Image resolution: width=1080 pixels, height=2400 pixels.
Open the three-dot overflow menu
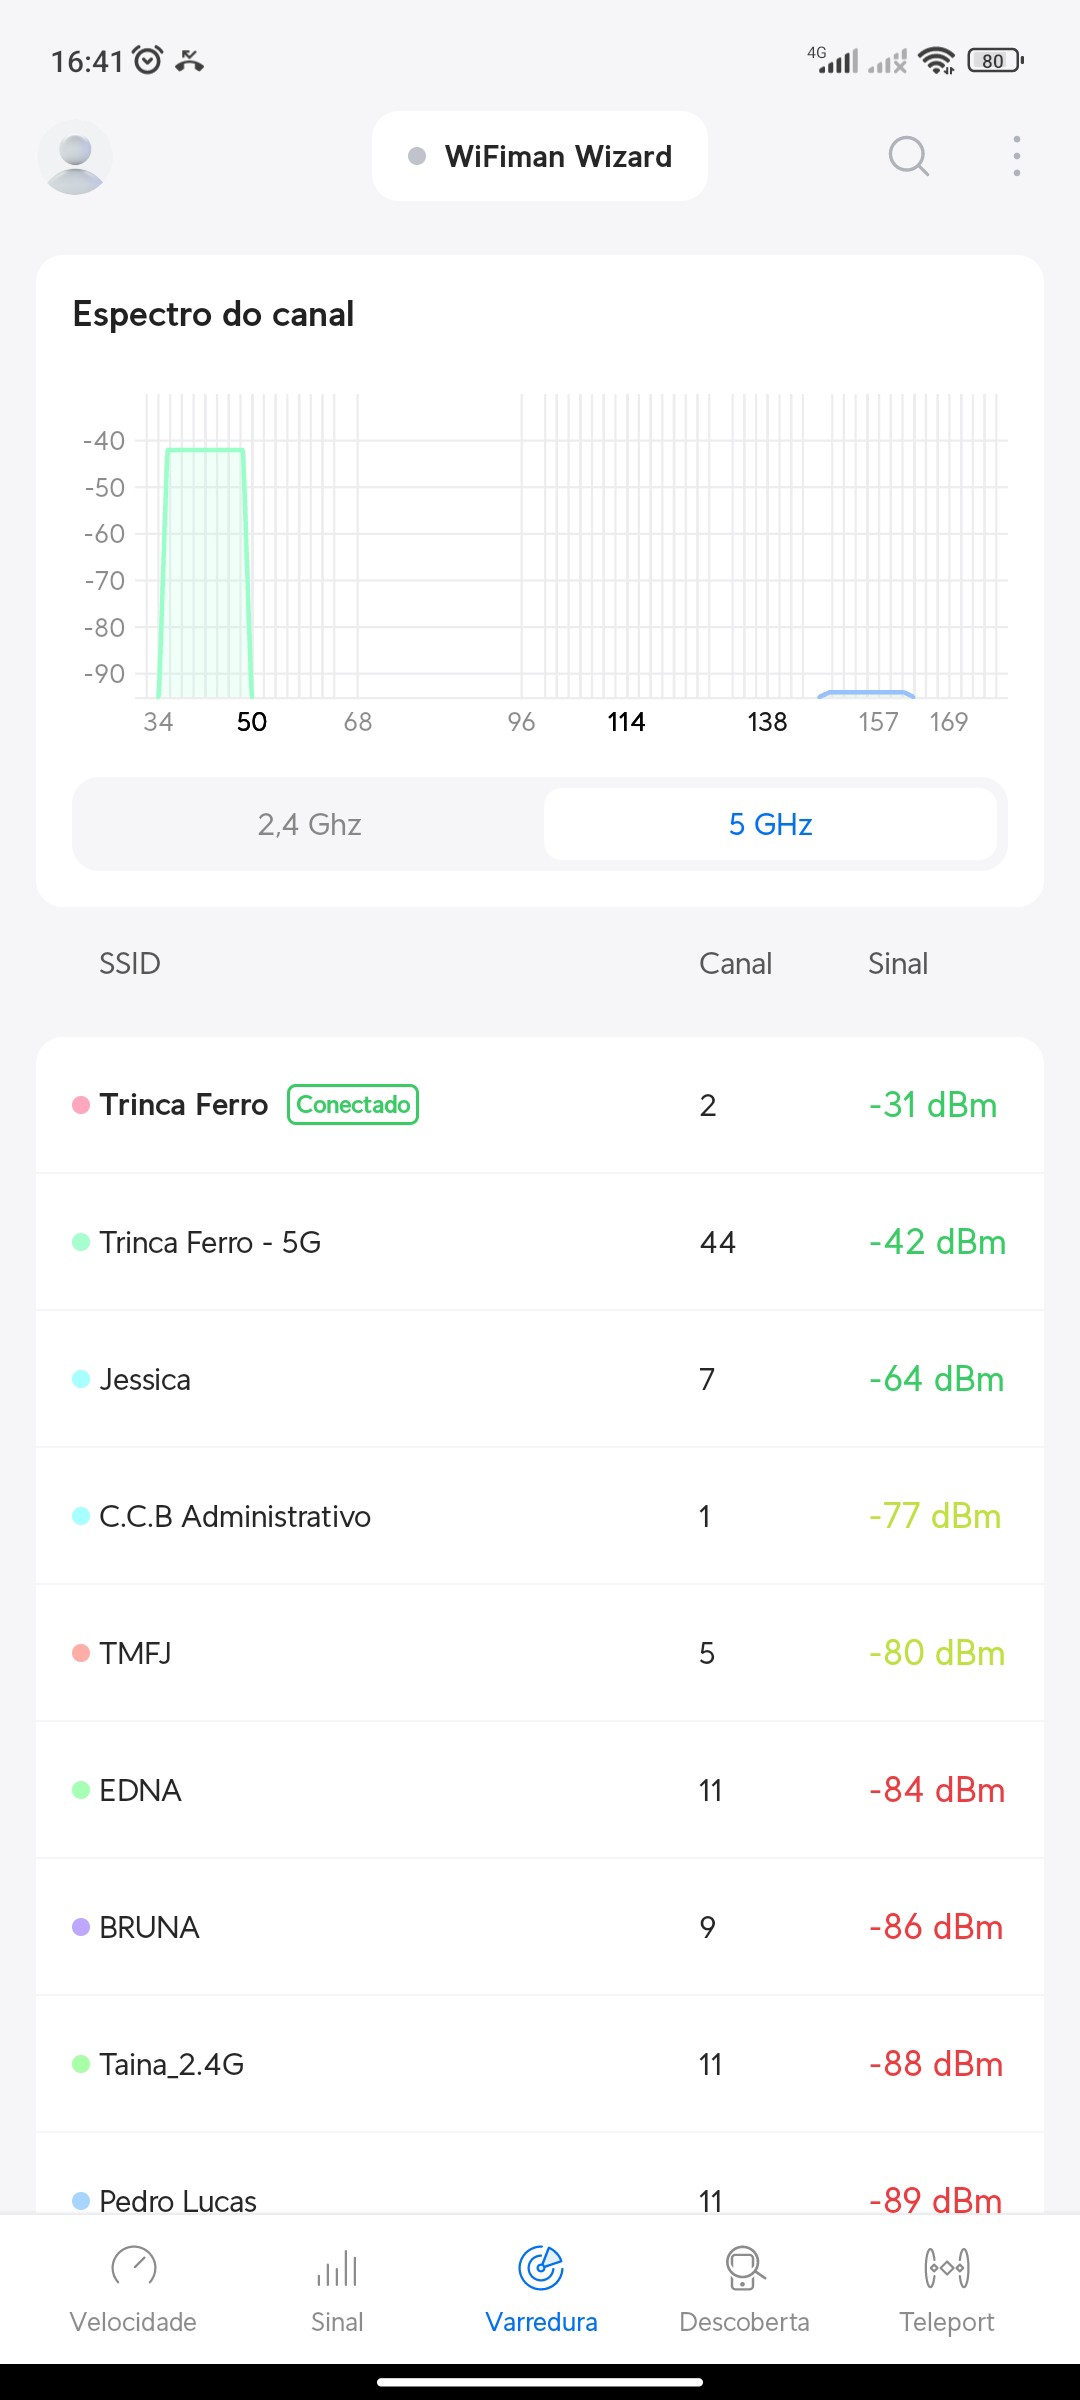[x=1016, y=156]
